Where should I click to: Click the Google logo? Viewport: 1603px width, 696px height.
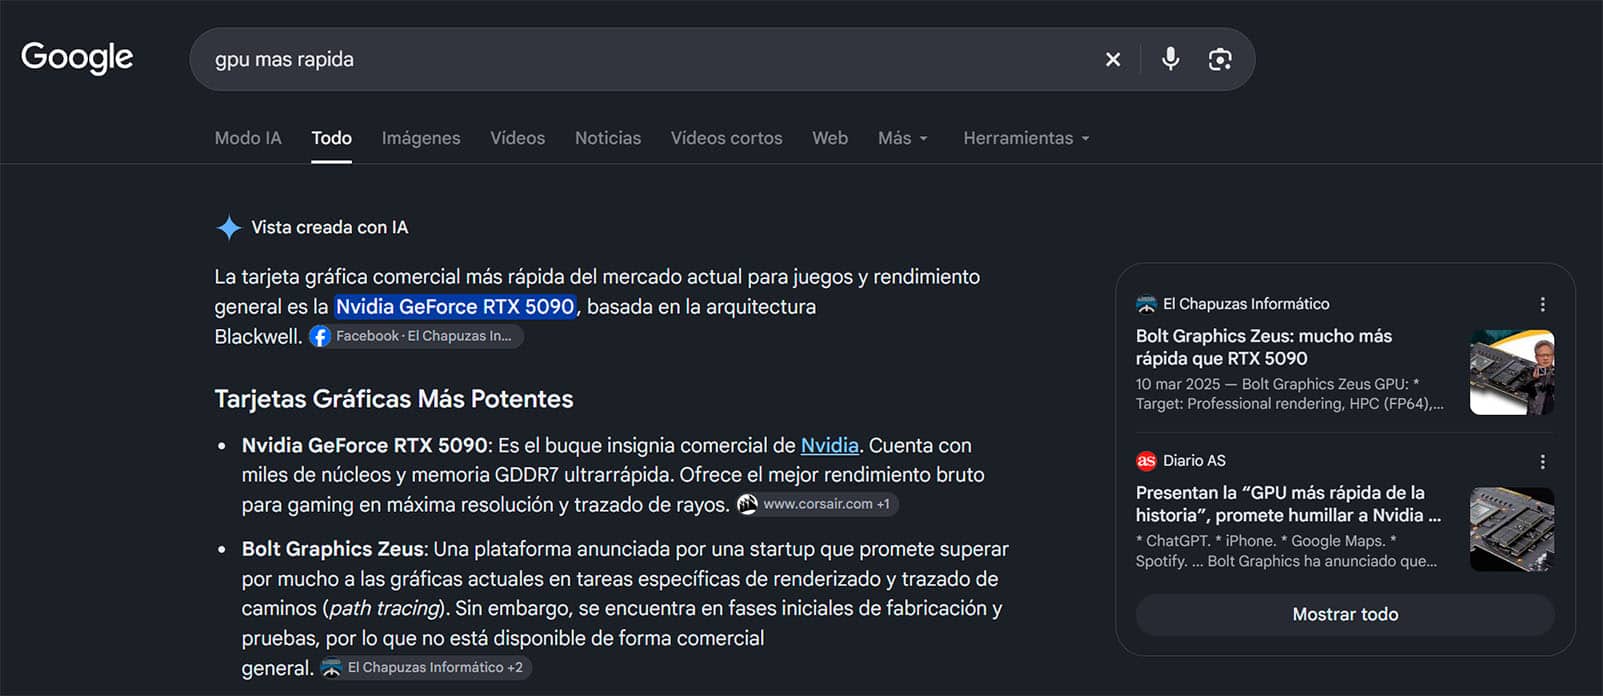click(x=77, y=58)
